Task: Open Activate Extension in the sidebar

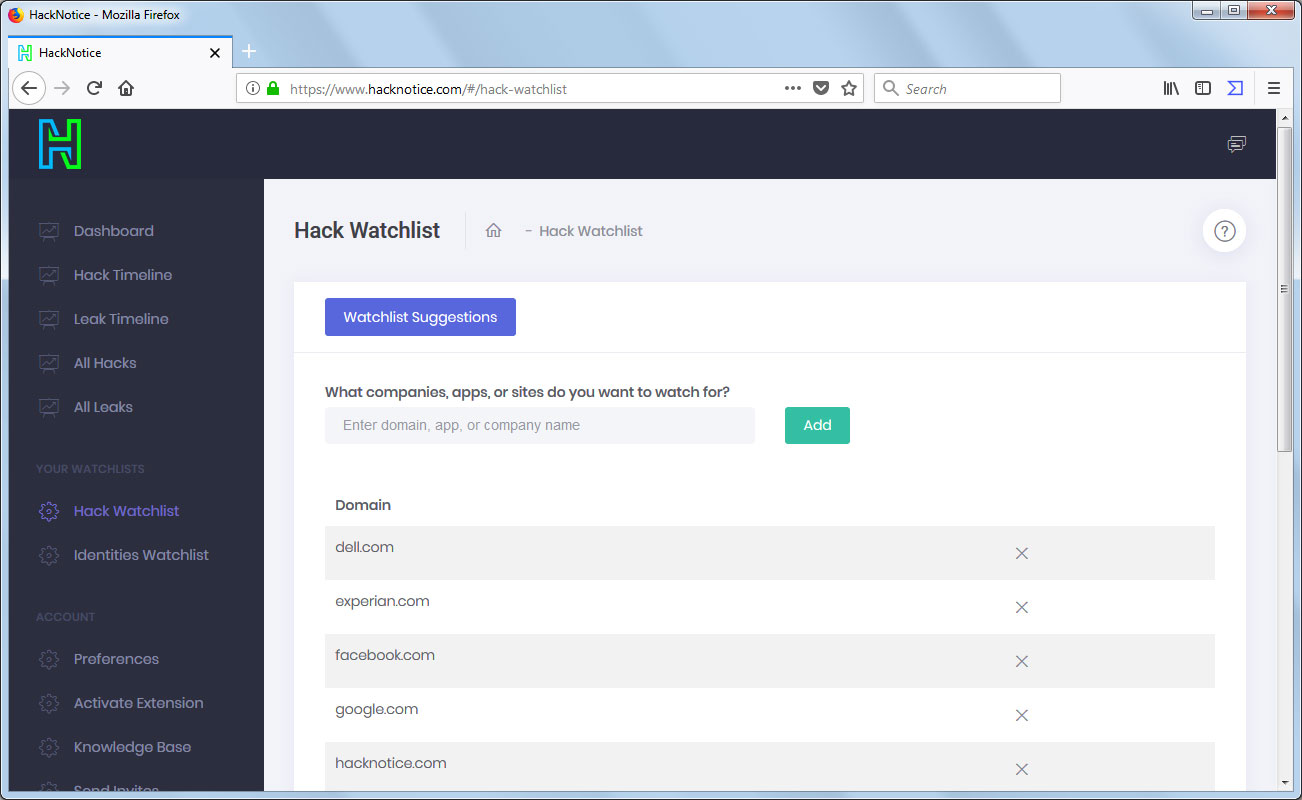Action: tap(138, 703)
